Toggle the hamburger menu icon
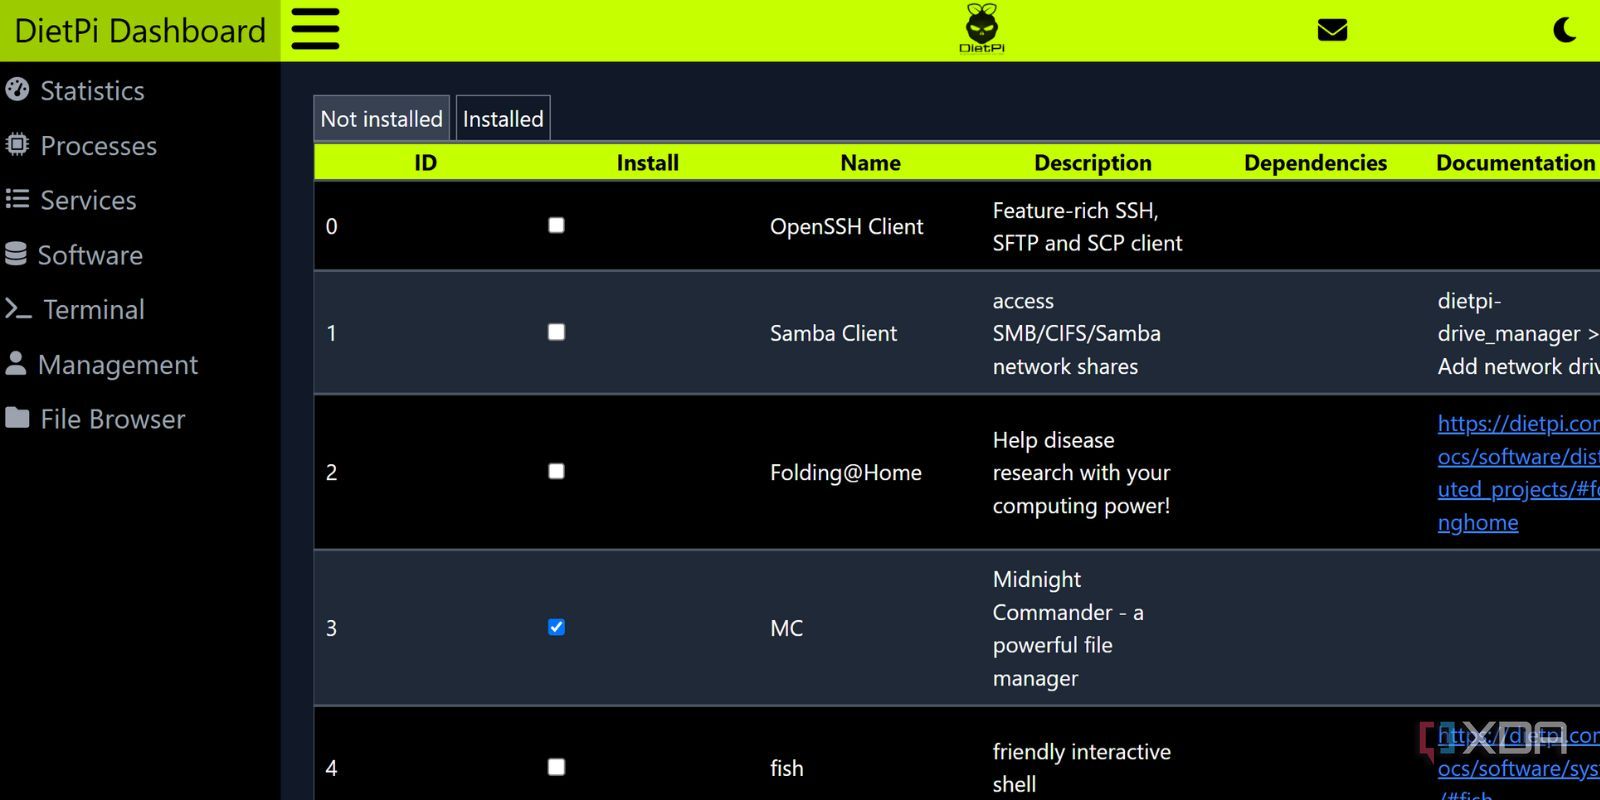The image size is (1600, 800). click(315, 29)
